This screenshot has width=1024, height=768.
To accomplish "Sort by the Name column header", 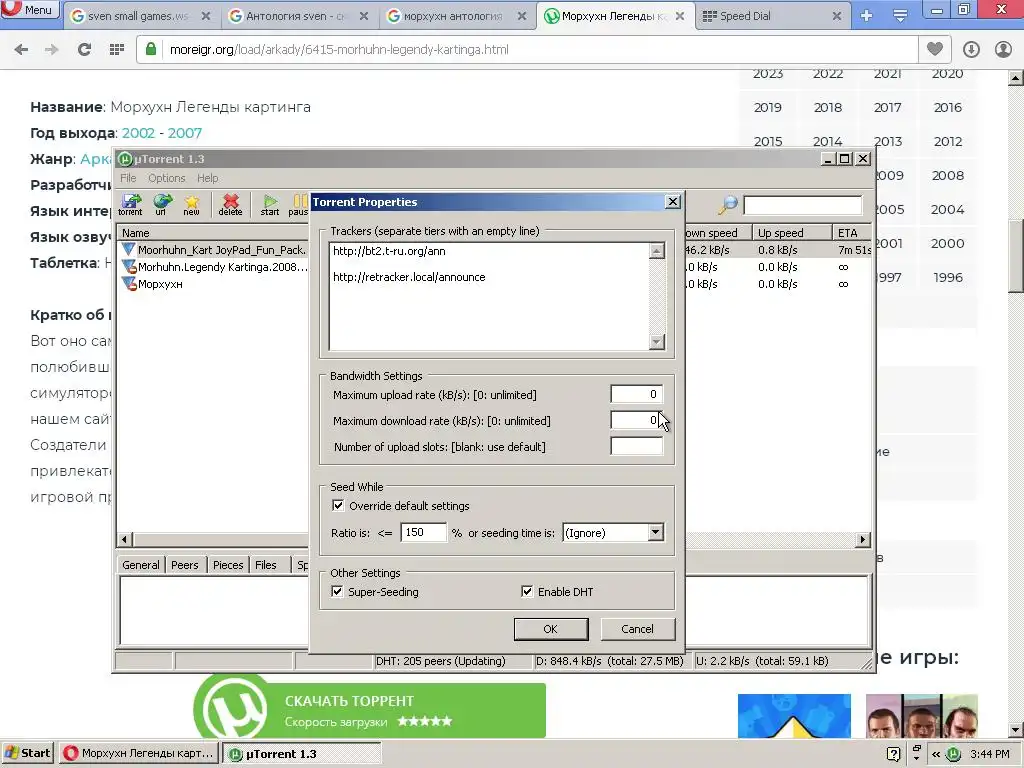I will tap(212, 233).
